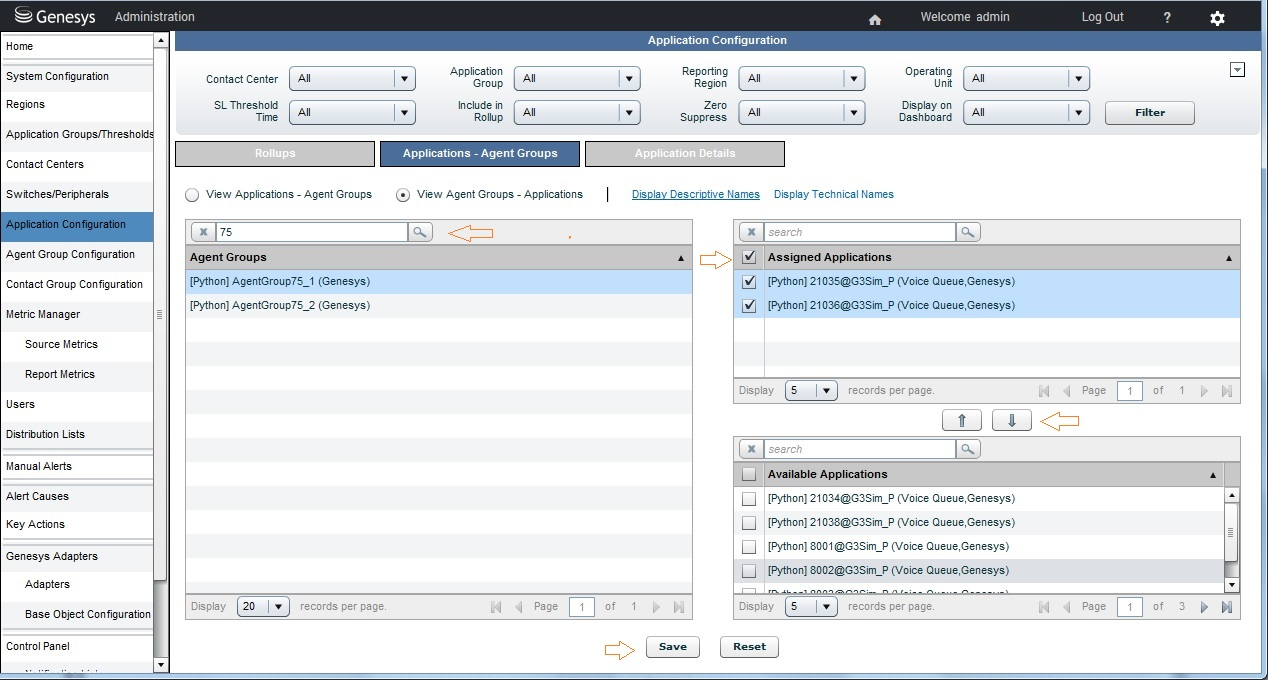Open Switches/Peripherals in the sidebar

77,195
